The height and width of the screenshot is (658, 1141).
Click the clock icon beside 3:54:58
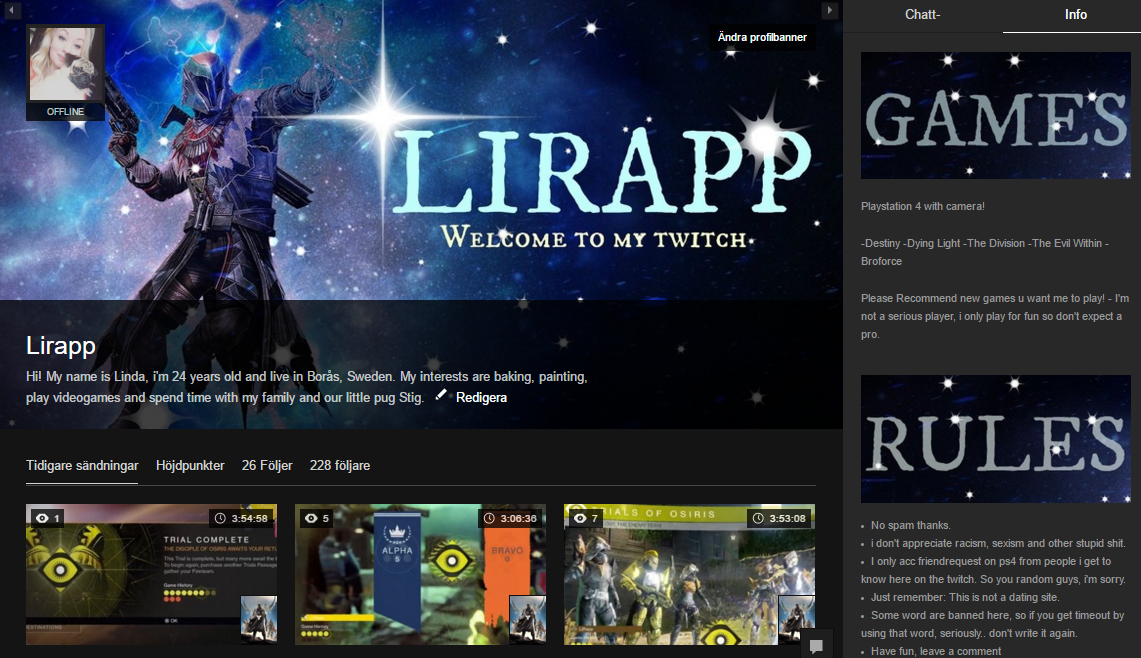[220, 518]
